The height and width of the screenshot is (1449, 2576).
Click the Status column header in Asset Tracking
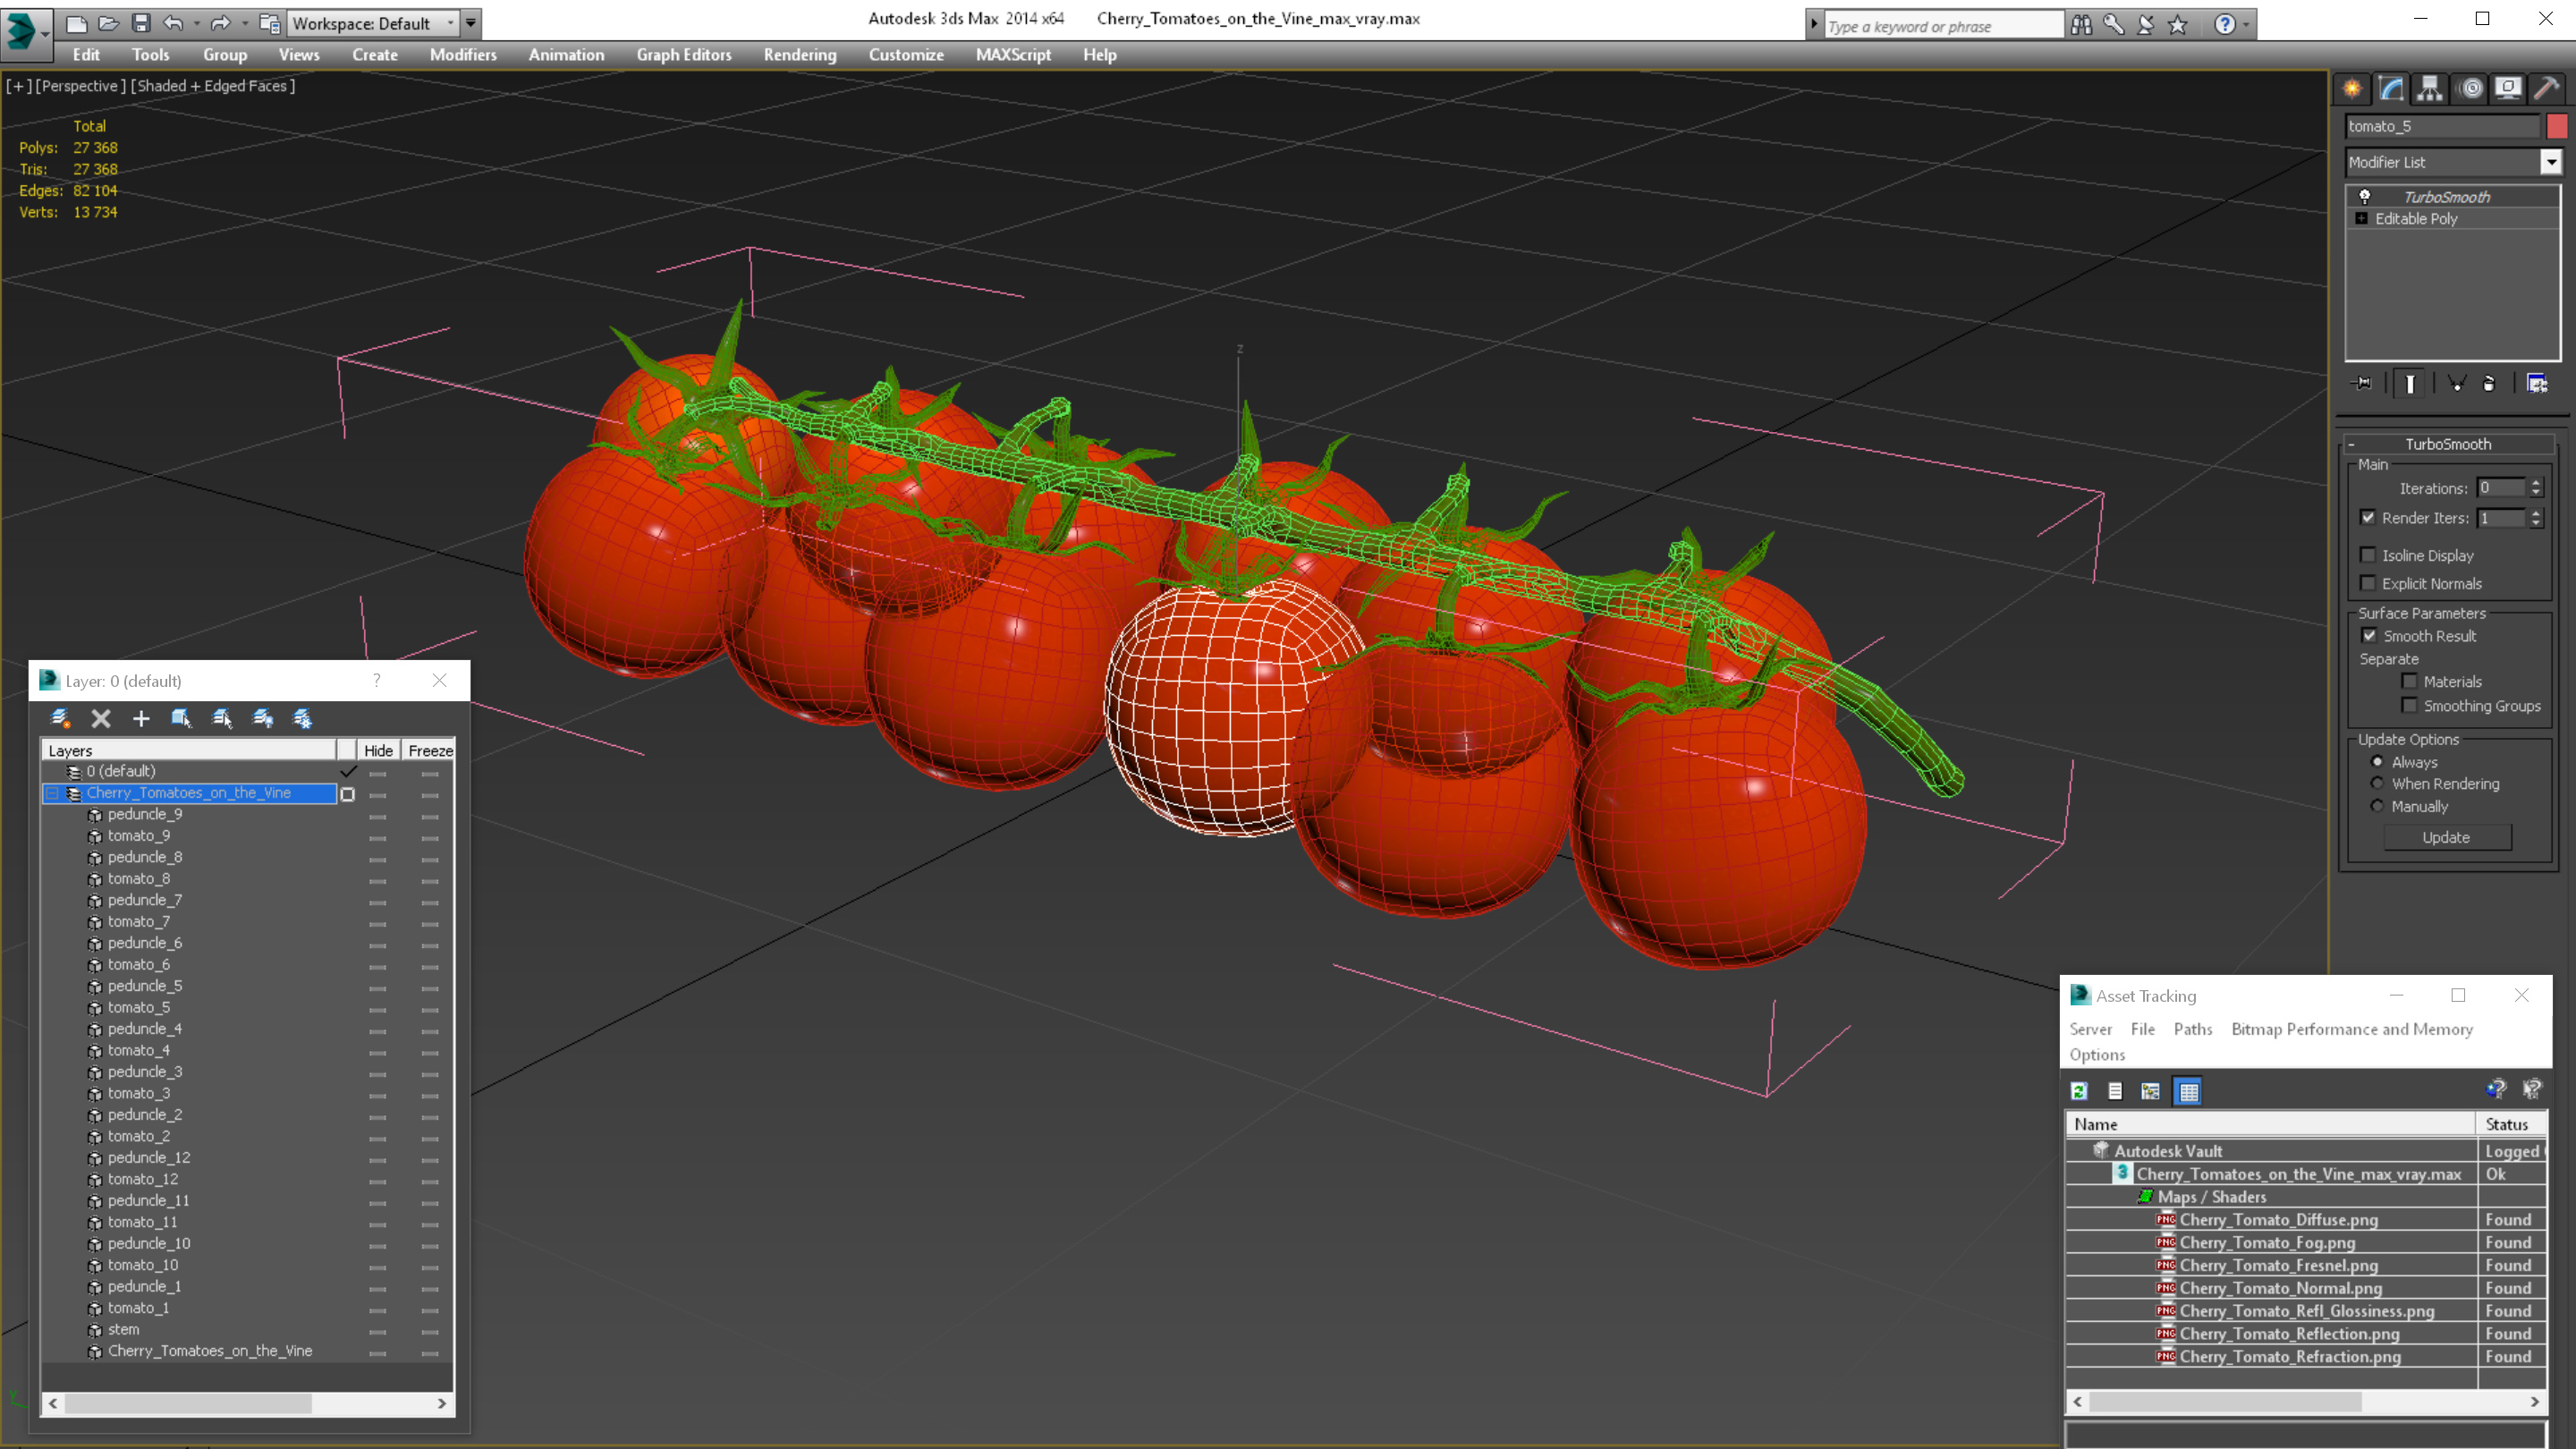click(2510, 1124)
